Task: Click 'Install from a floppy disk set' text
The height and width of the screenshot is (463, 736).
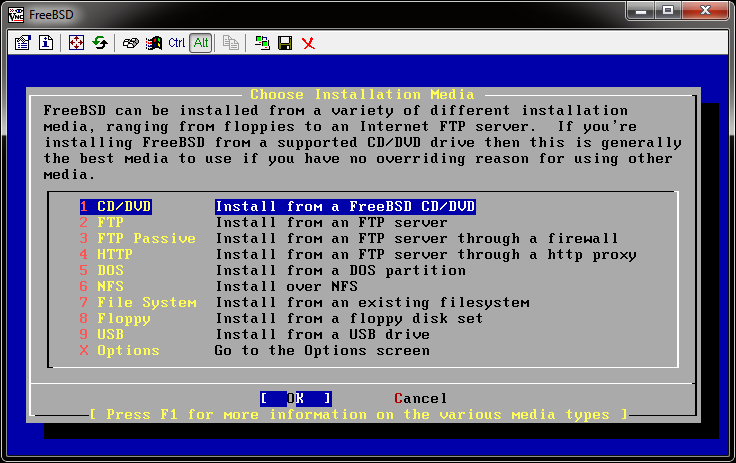Action: (349, 318)
